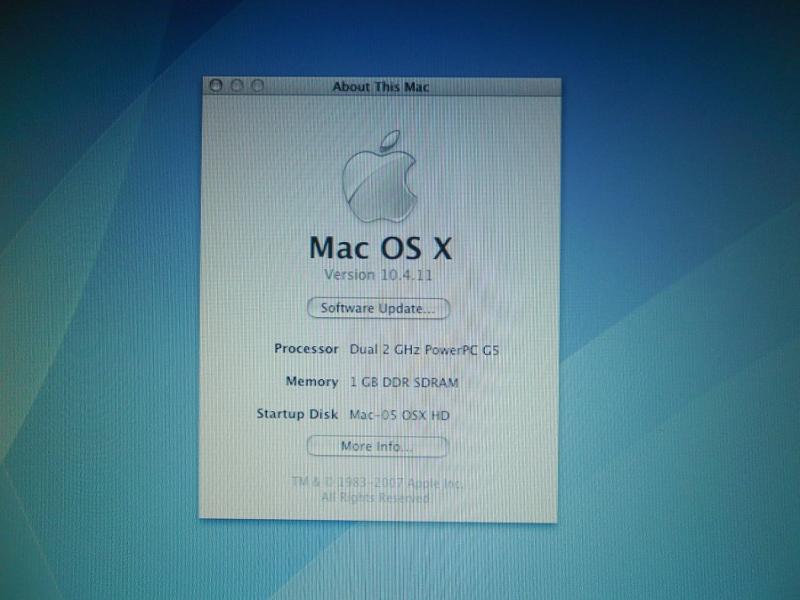
Task: Select the Startup Disk label
Action: (298, 414)
